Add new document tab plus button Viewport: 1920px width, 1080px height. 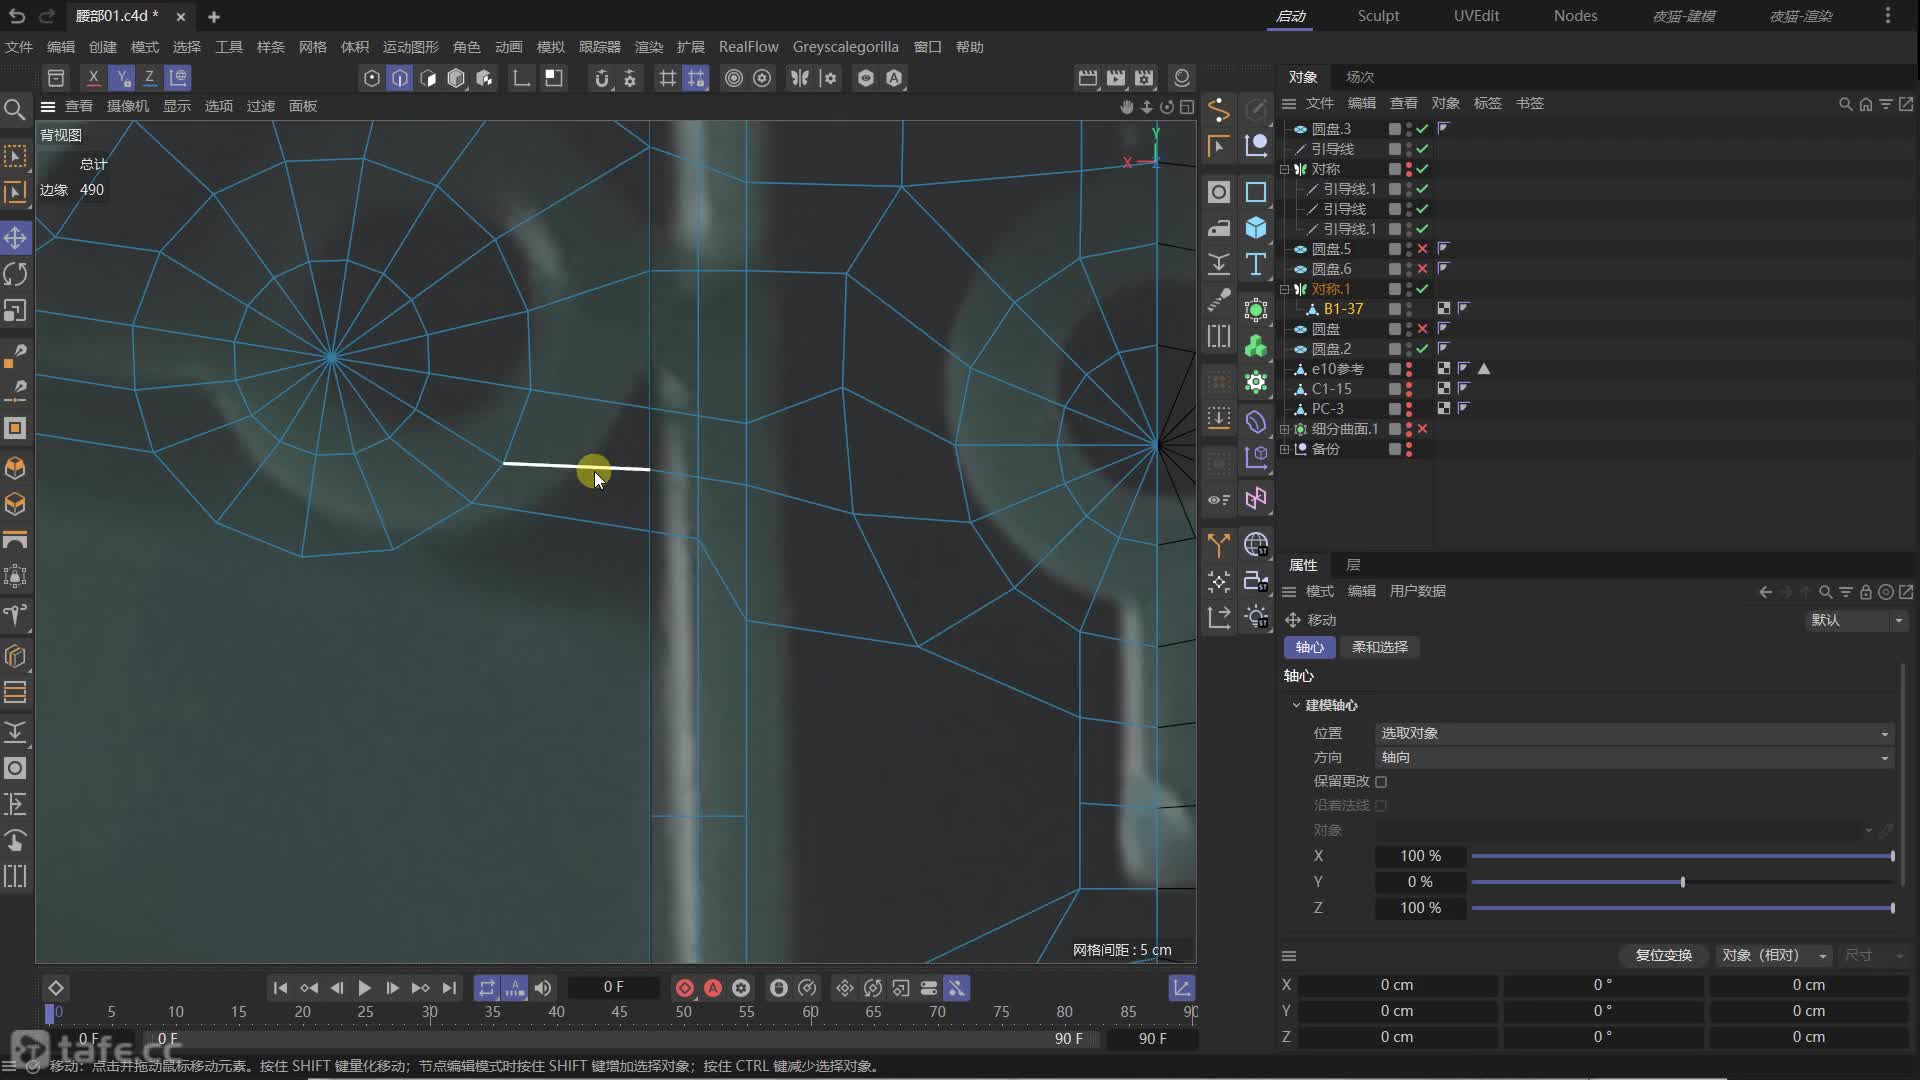point(214,17)
